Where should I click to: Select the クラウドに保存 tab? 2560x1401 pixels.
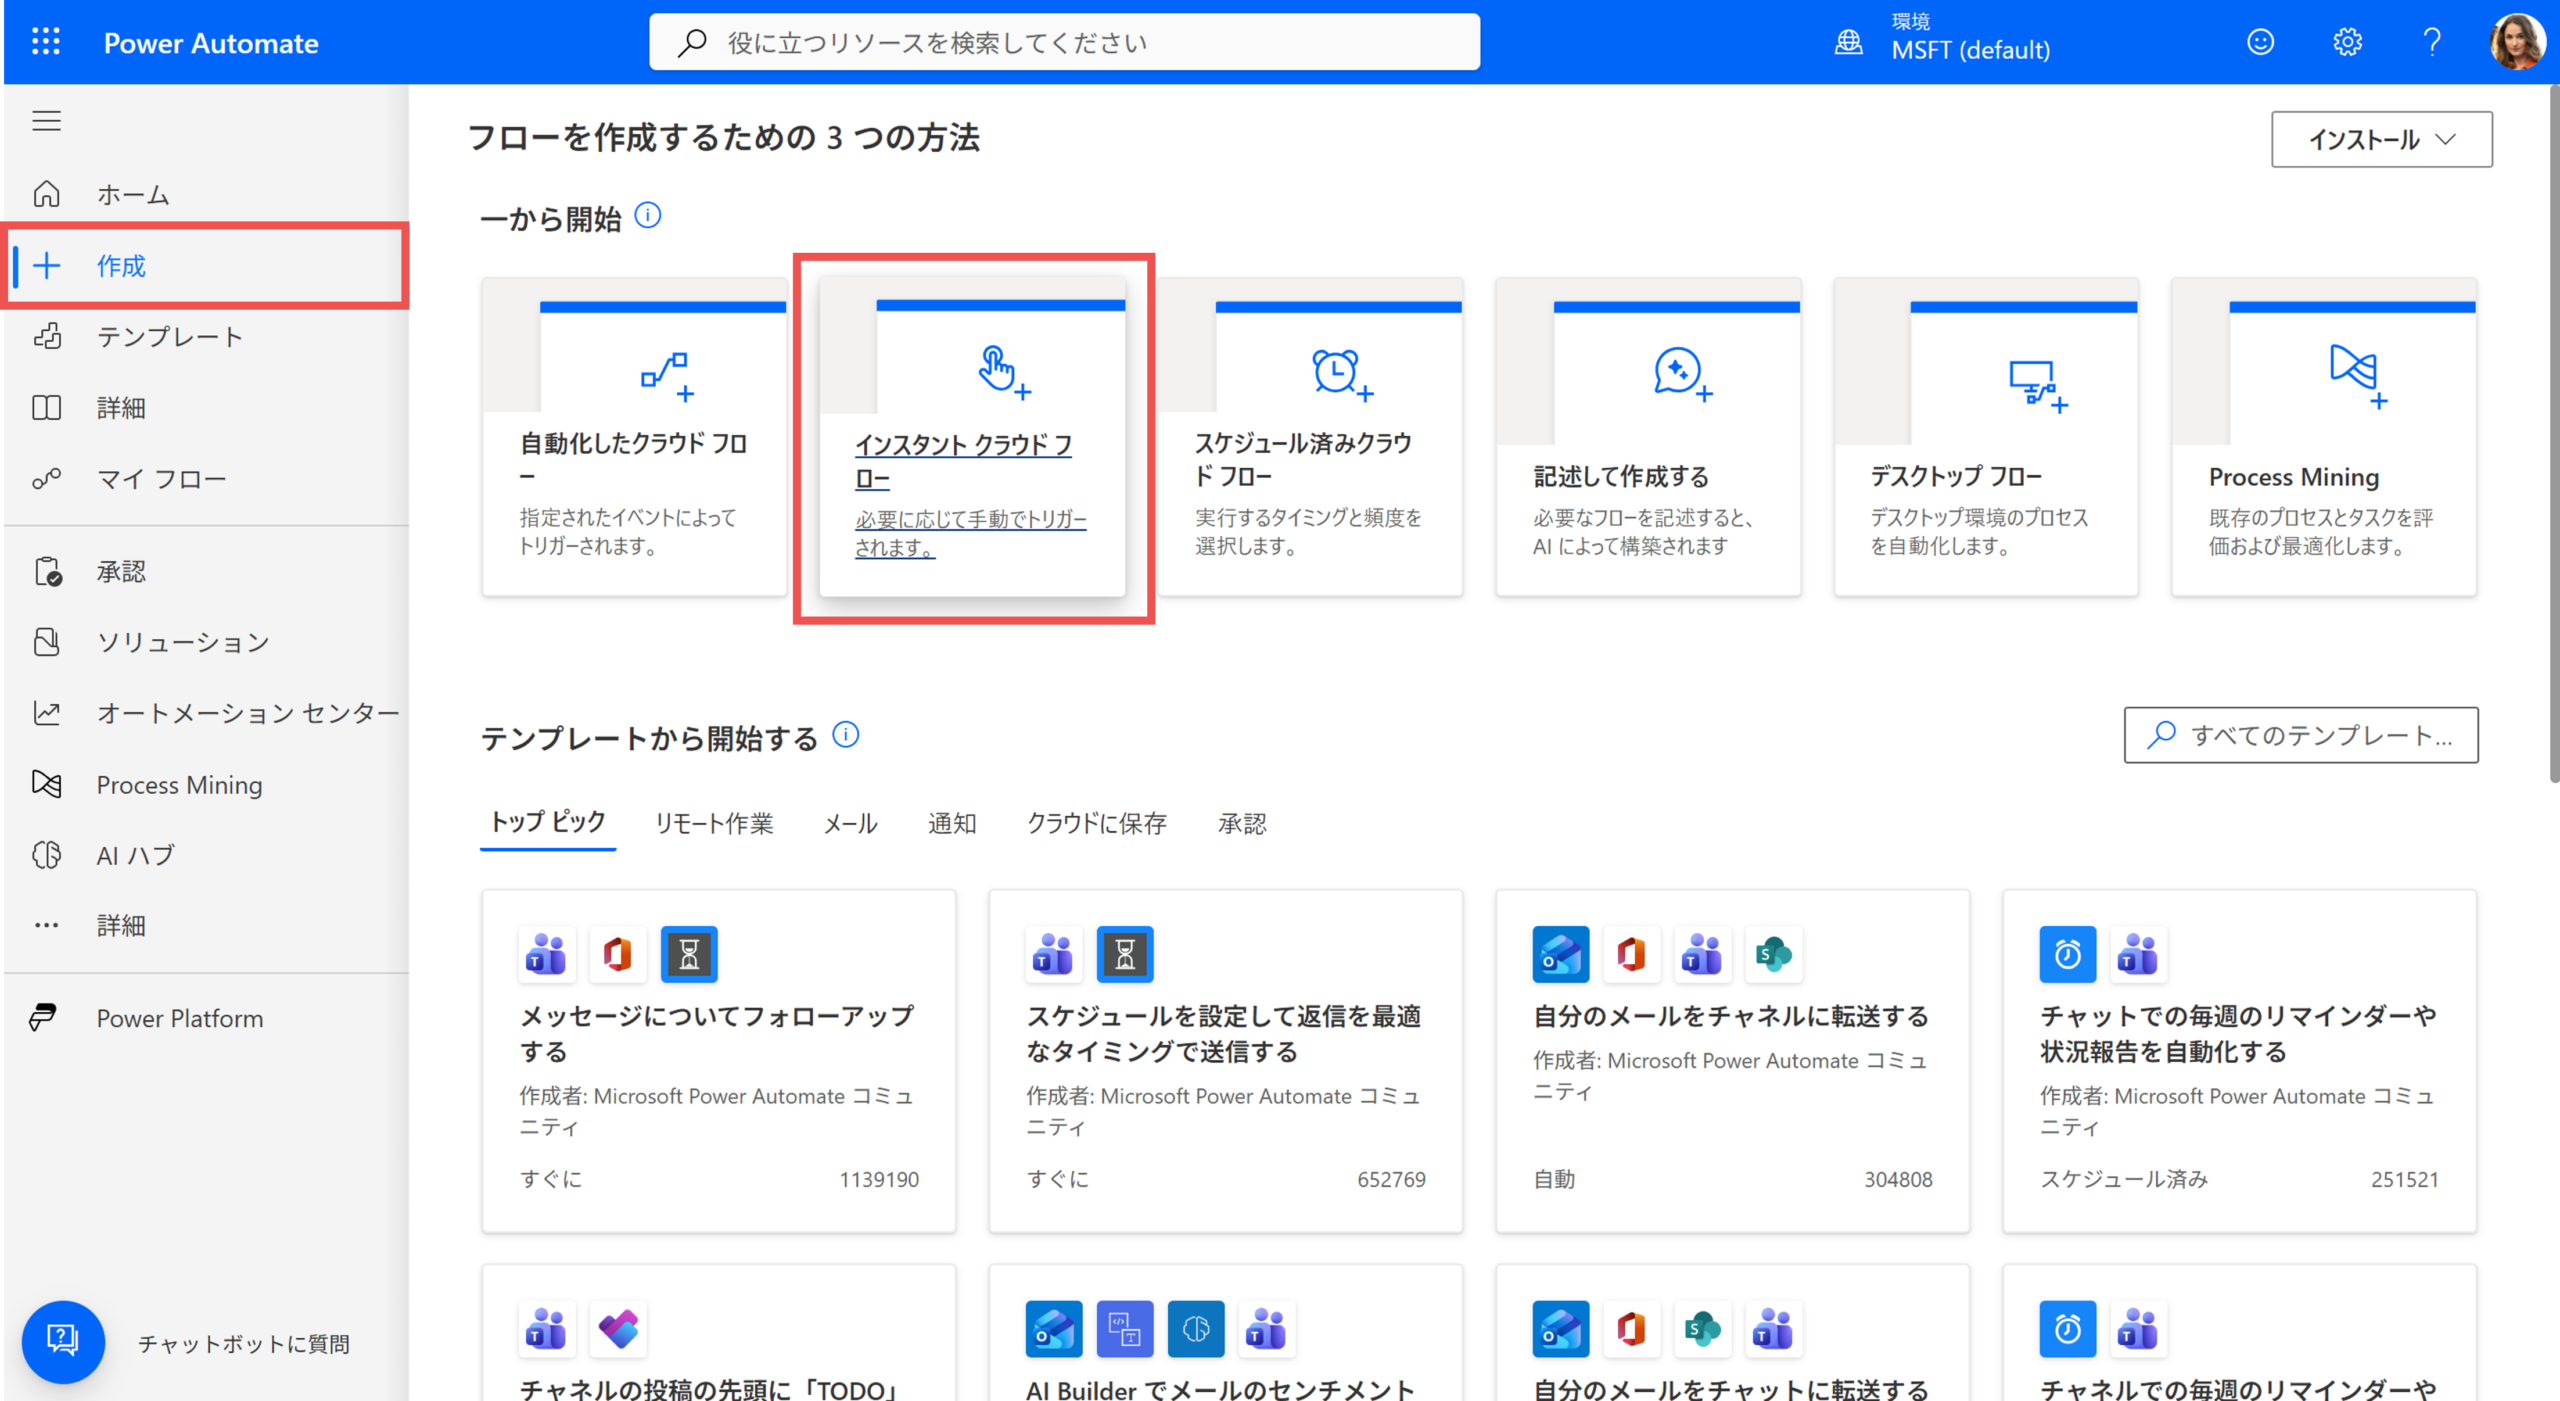[1096, 823]
